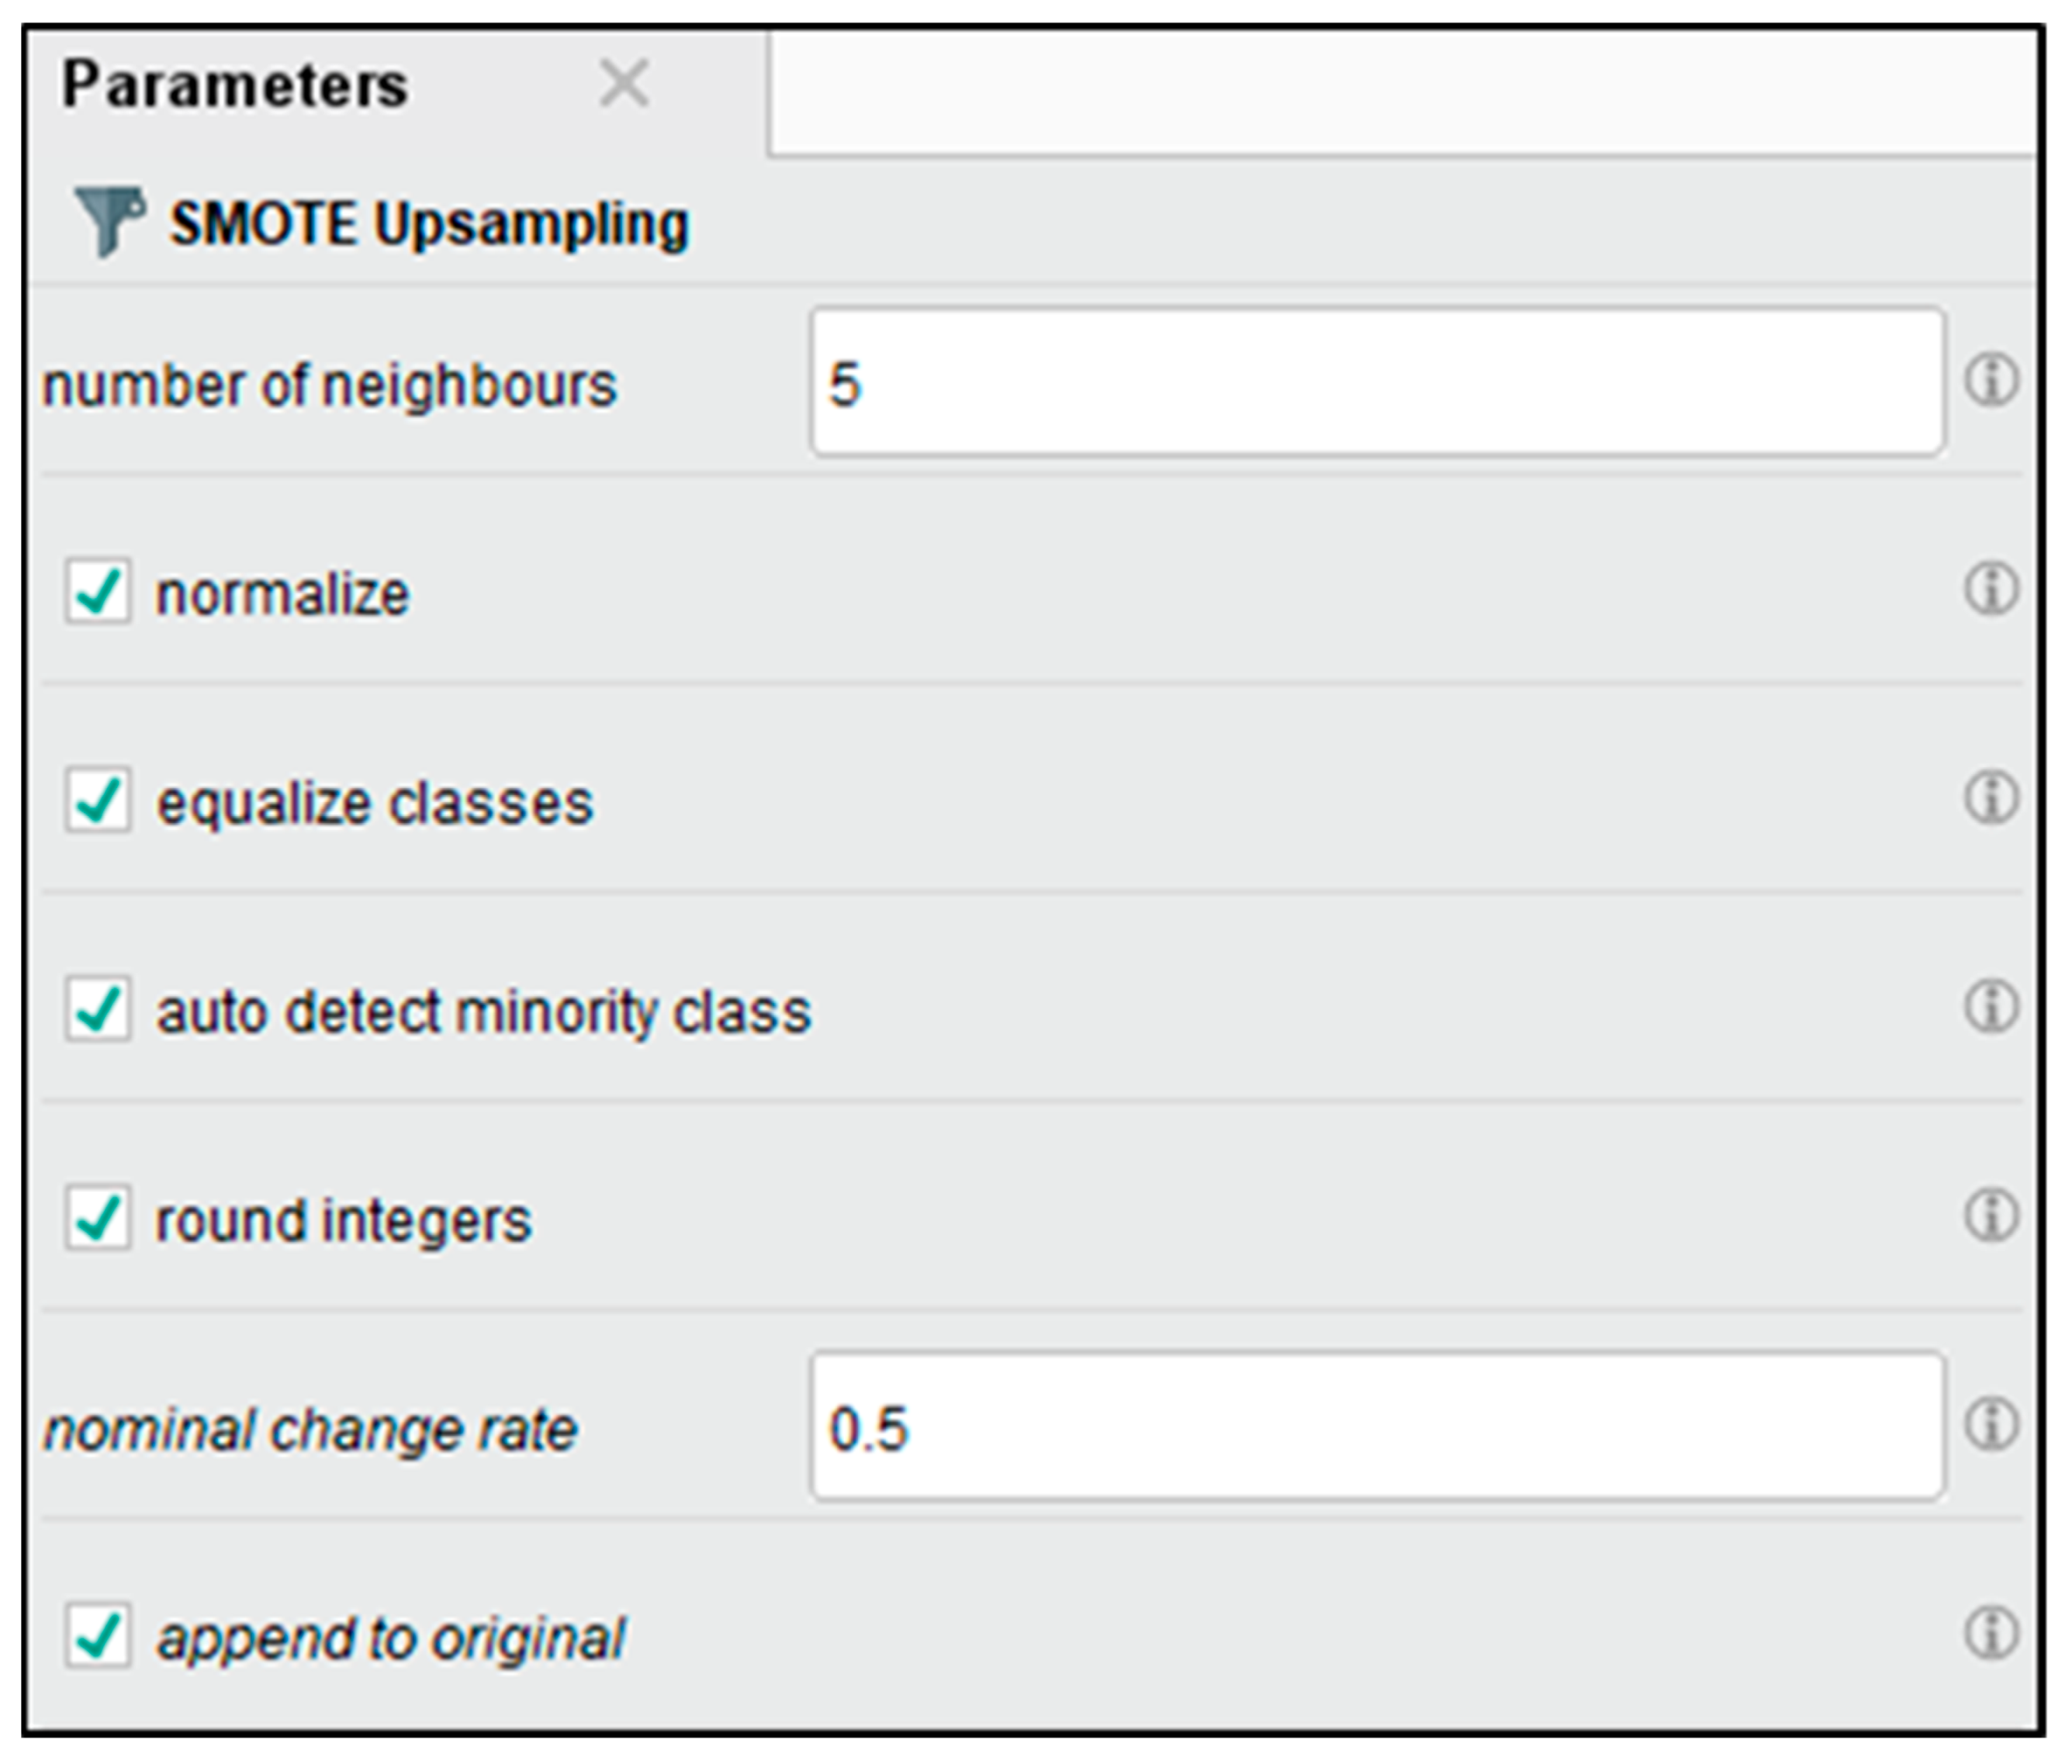2072x1764 pixels.
Task: Select the Parameters tab
Action: click(x=236, y=85)
